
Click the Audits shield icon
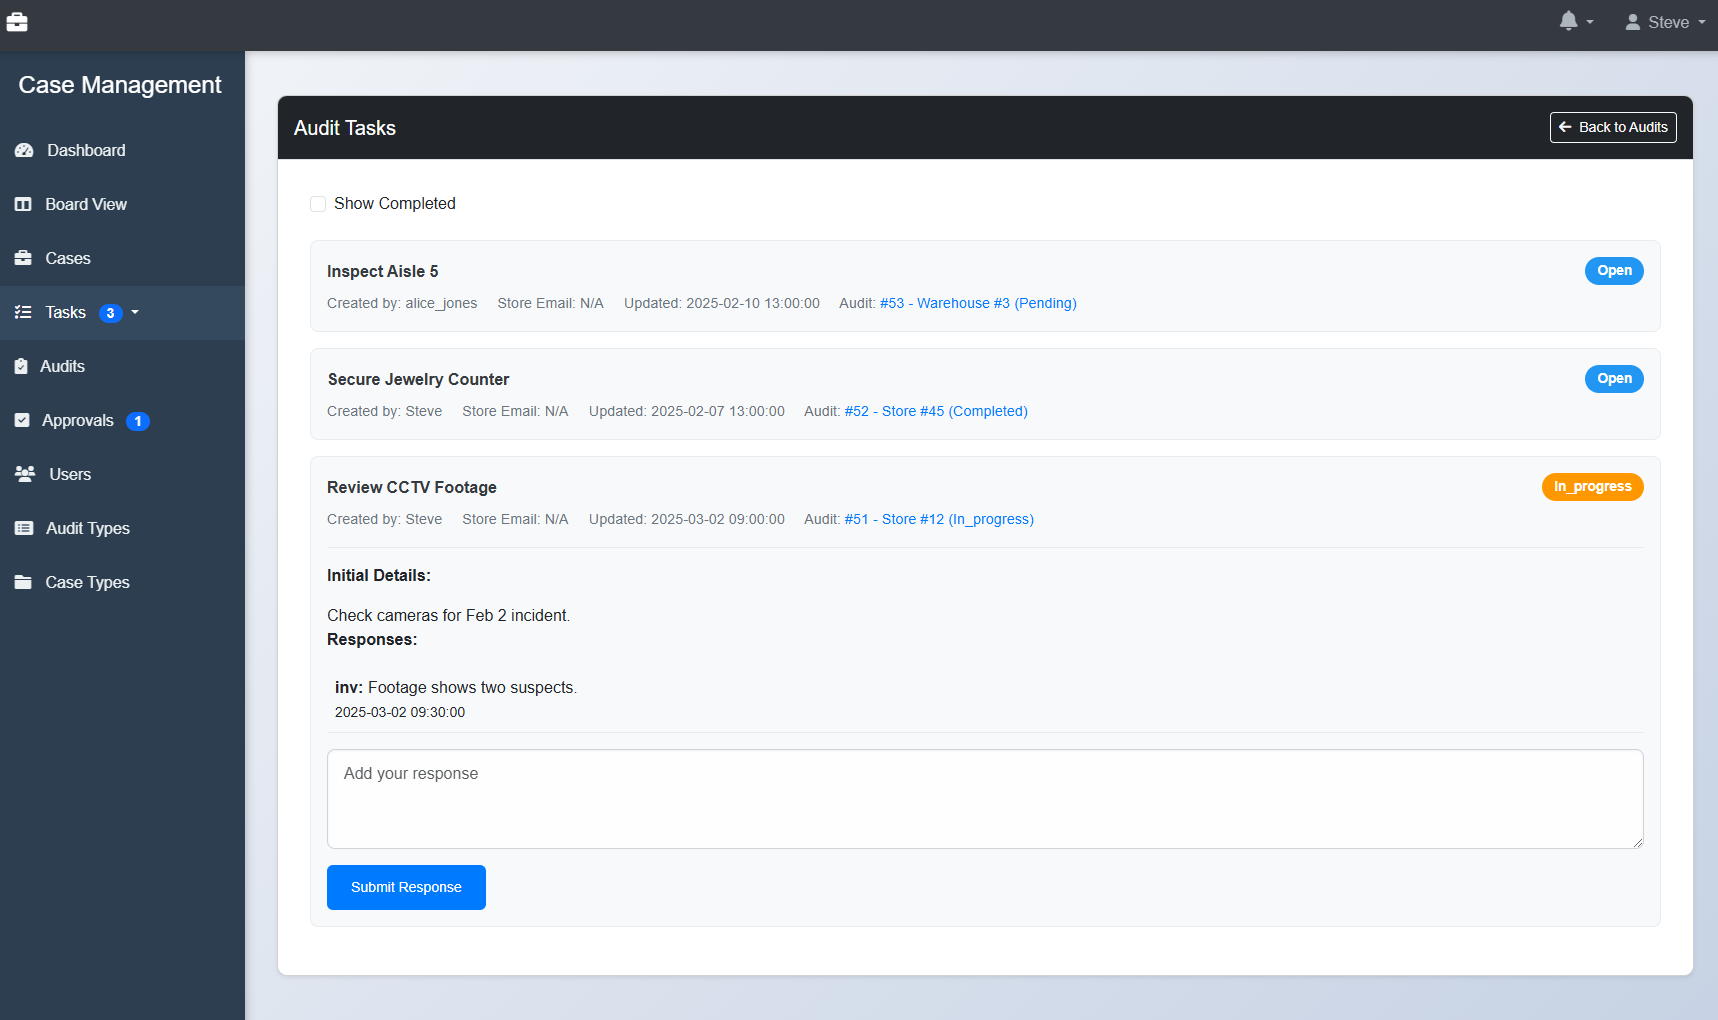click(22, 366)
